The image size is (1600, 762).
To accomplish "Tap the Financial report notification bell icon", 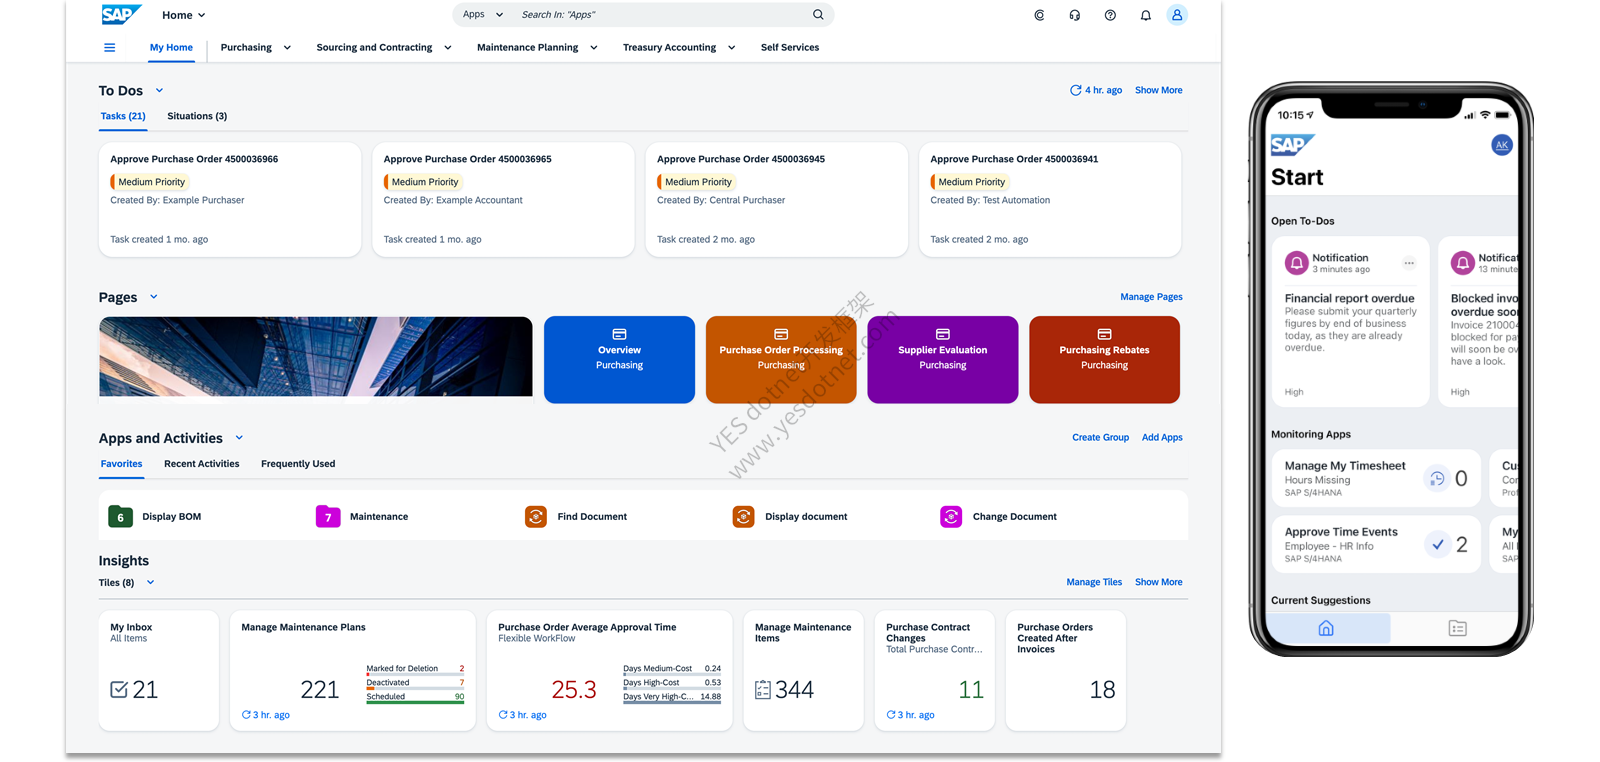I will (1297, 263).
